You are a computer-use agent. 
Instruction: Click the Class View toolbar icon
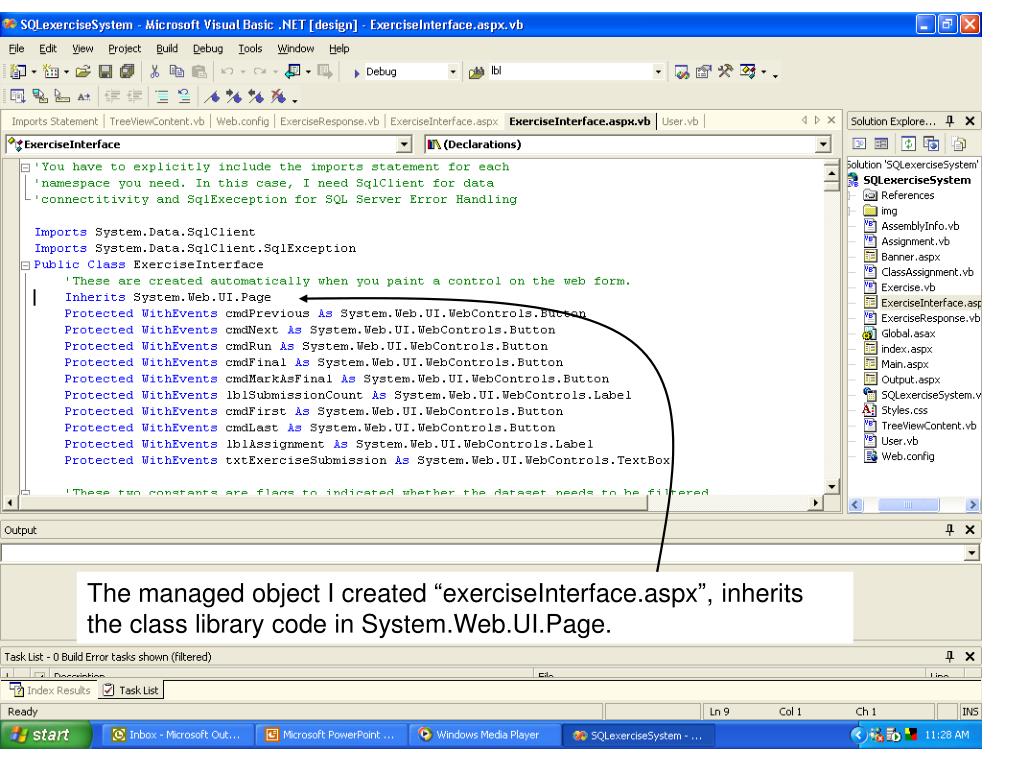[748, 71]
